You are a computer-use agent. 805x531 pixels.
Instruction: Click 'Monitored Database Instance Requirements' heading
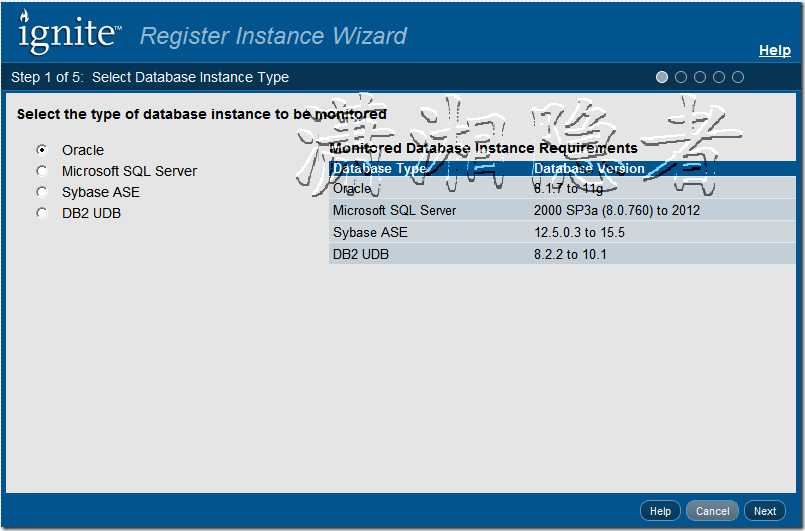pos(483,148)
